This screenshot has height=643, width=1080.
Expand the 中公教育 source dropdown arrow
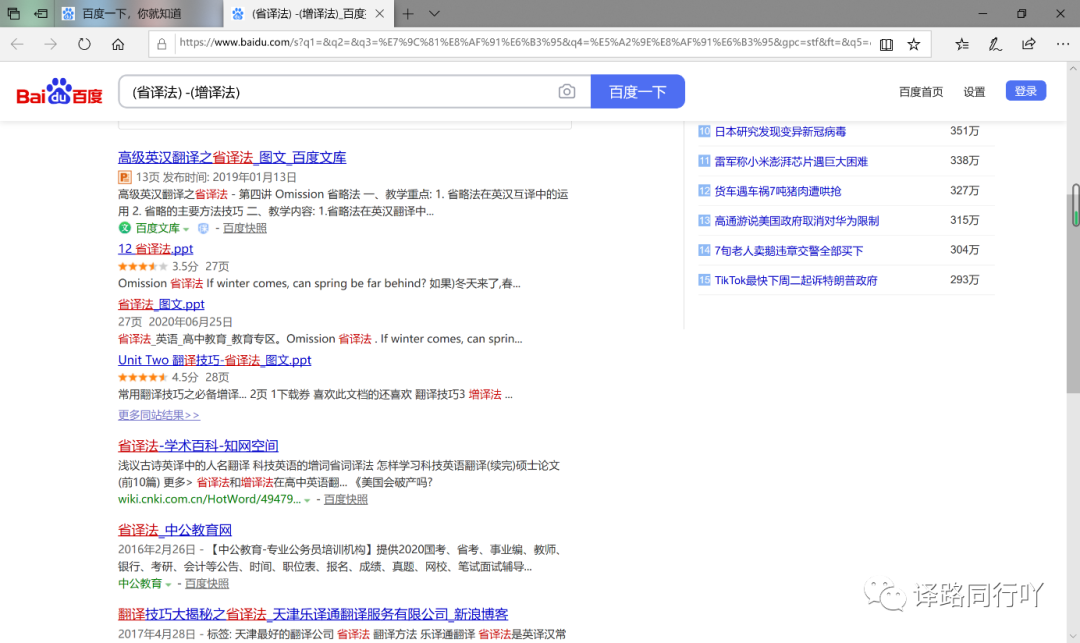coord(168,584)
